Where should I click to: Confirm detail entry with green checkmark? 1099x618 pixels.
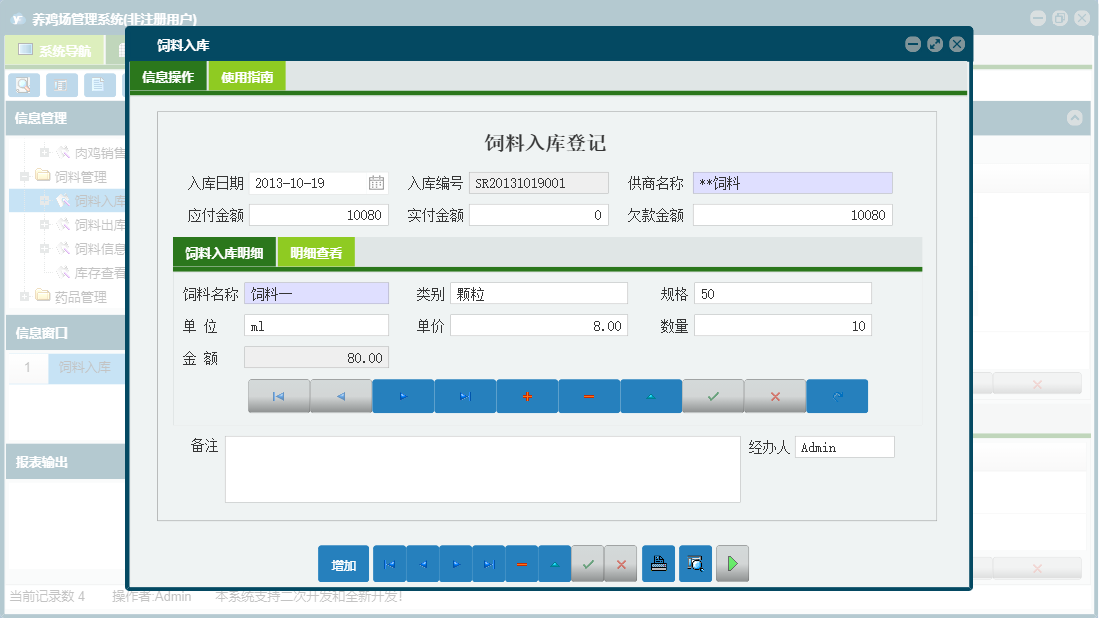713,396
